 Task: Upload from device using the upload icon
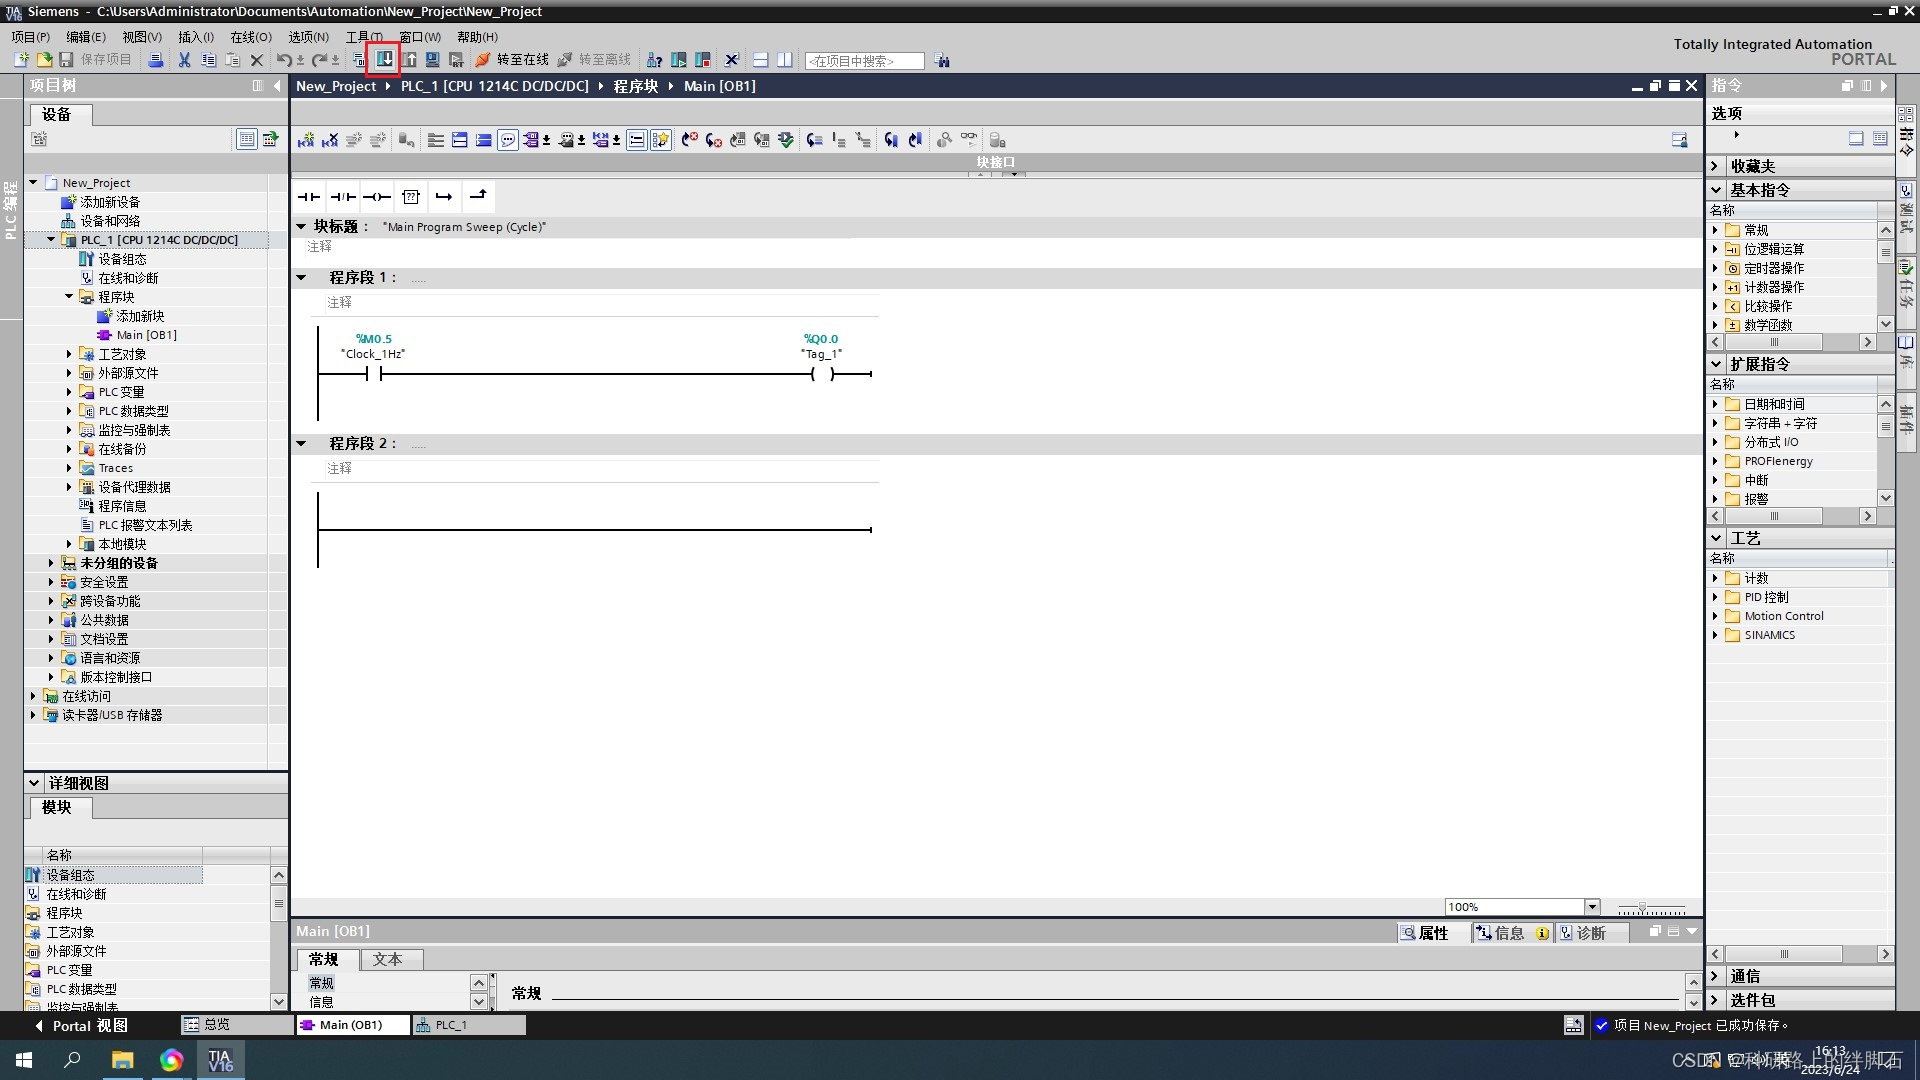pyautogui.click(x=410, y=60)
